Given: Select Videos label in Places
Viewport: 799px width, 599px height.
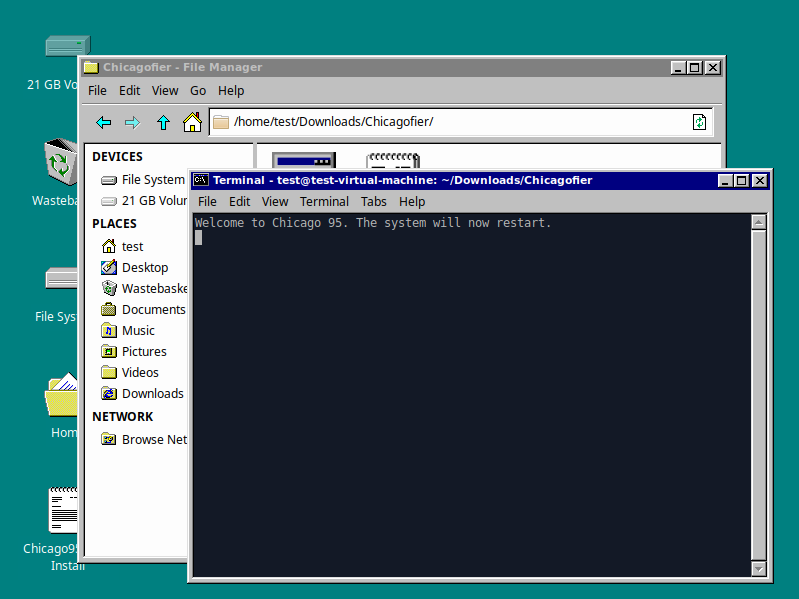Looking at the screenshot, I should 140,372.
